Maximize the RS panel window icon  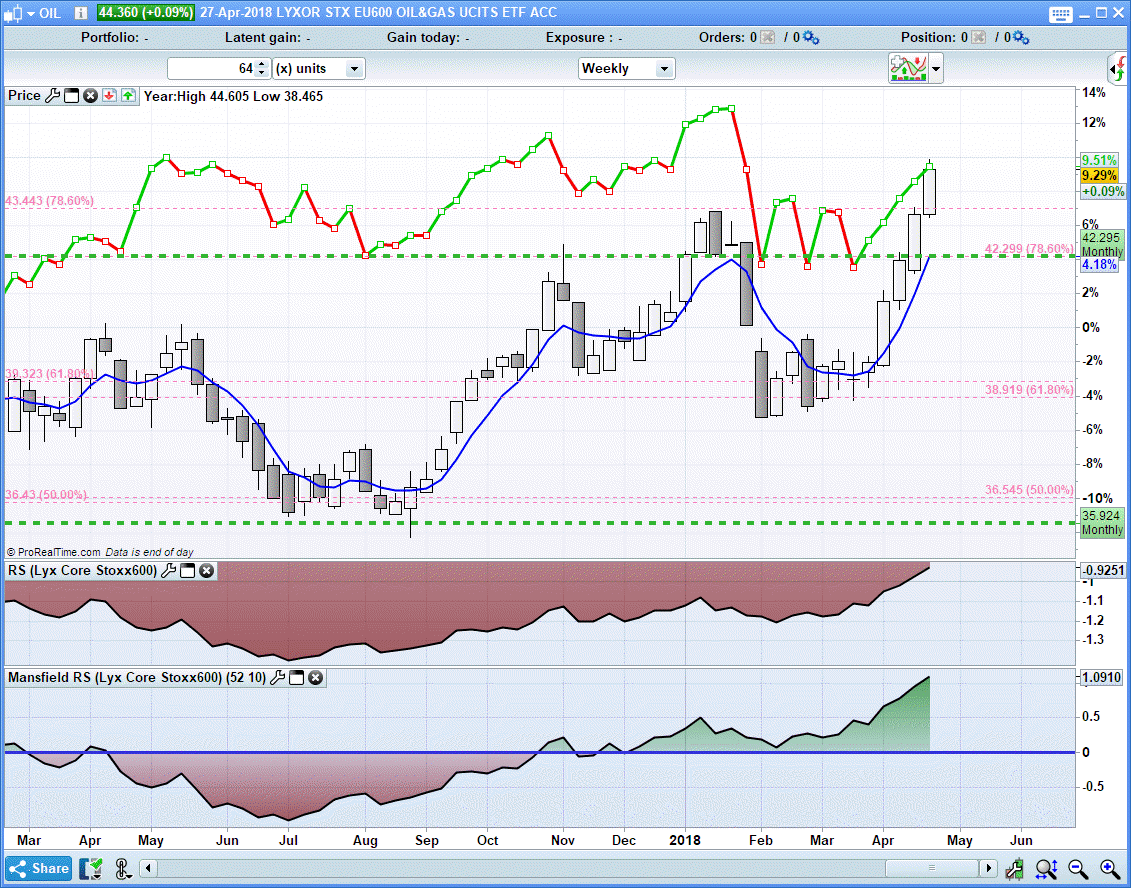pyautogui.click(x=188, y=571)
